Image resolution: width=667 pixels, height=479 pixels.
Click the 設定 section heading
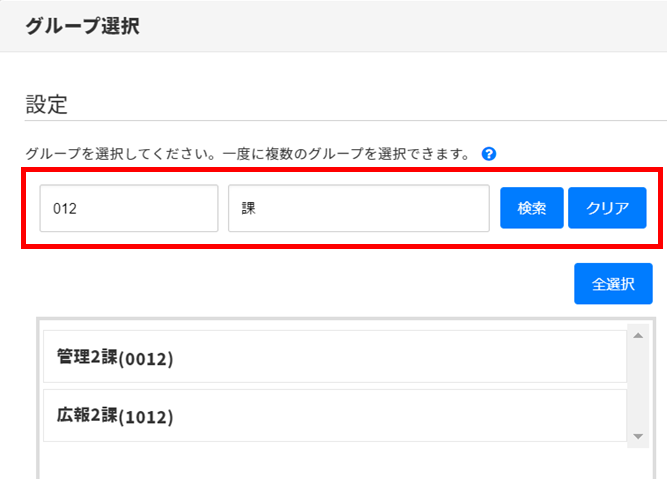pyautogui.click(x=46, y=104)
